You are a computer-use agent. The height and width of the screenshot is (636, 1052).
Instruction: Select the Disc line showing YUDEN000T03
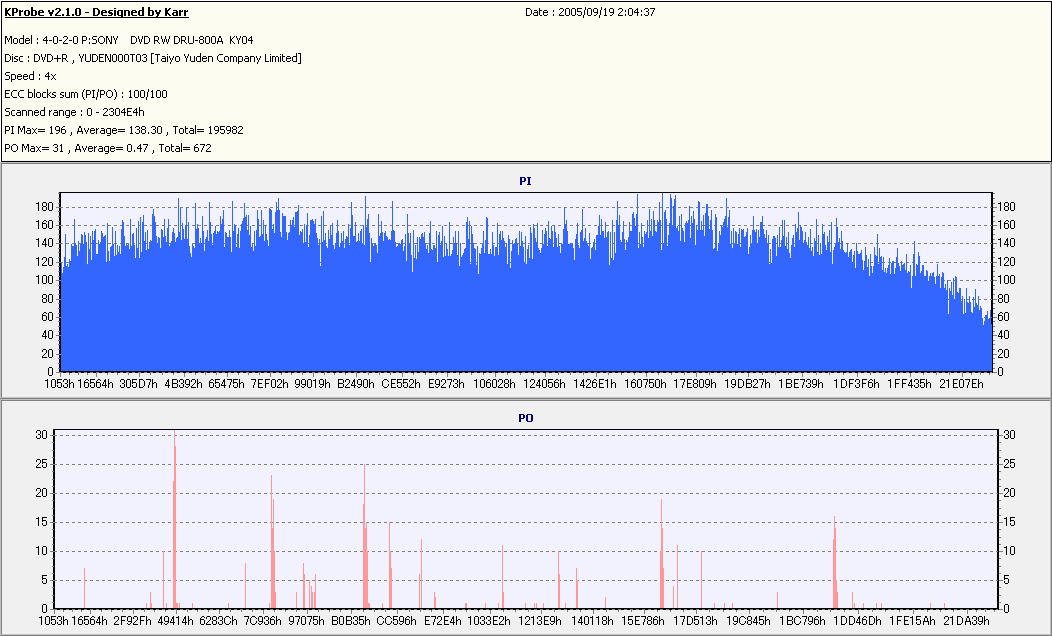click(x=153, y=58)
